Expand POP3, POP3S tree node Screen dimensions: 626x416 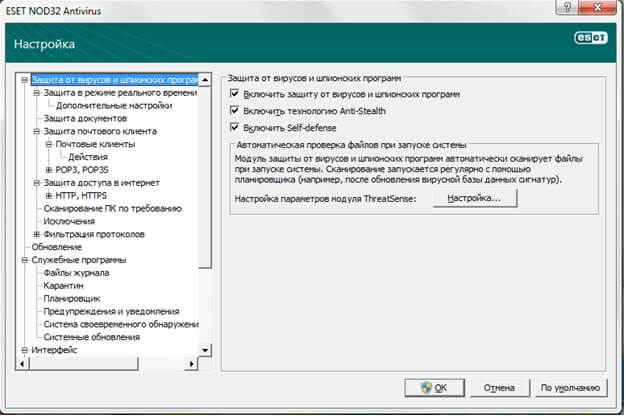[48, 170]
